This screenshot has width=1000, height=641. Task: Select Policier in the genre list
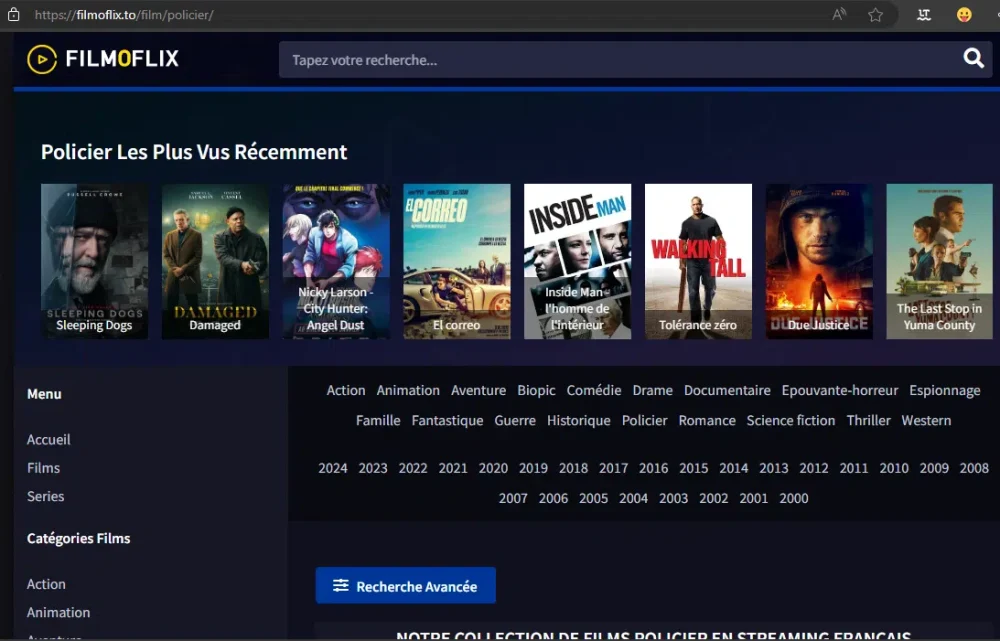(644, 420)
